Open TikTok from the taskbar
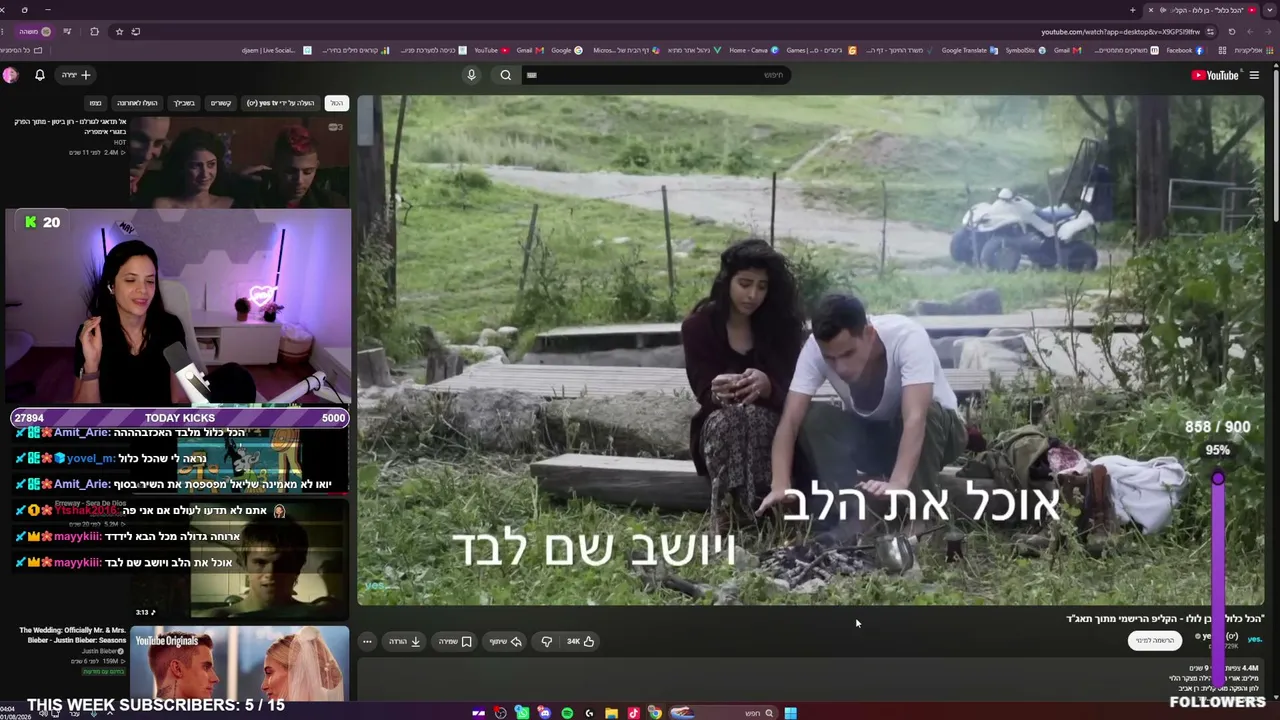Image resolution: width=1280 pixels, height=720 pixels. coord(633,713)
